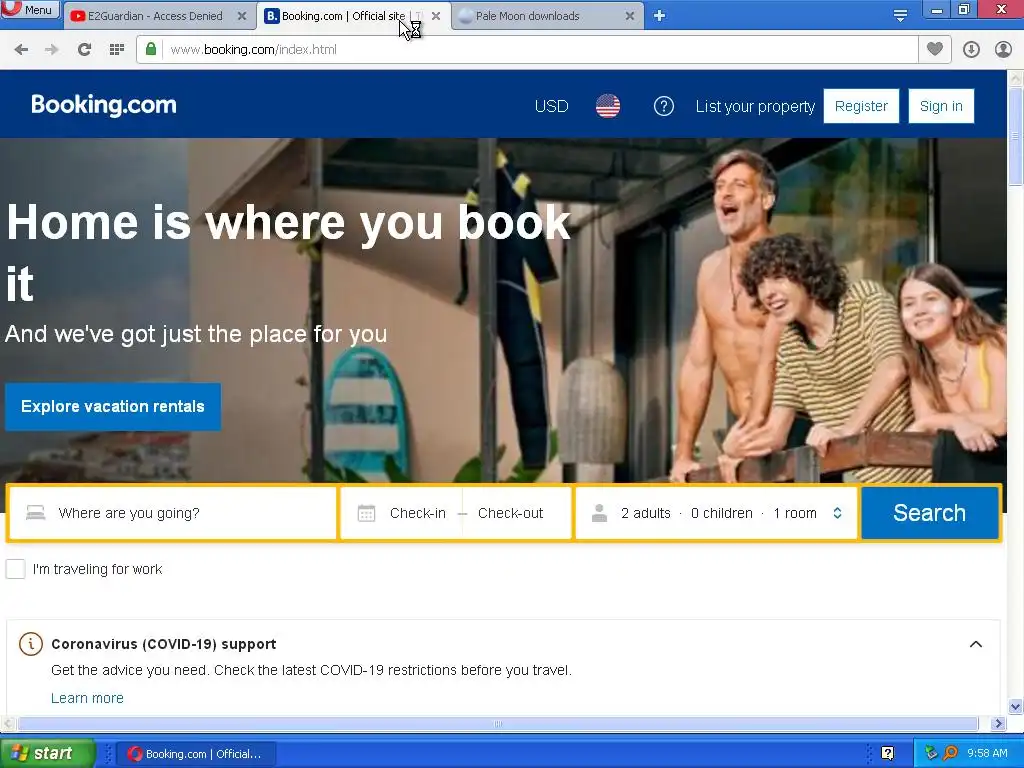Screen dimensions: 1024x768
Task: Click the 1 room text
Action: pyautogui.click(x=795, y=513)
